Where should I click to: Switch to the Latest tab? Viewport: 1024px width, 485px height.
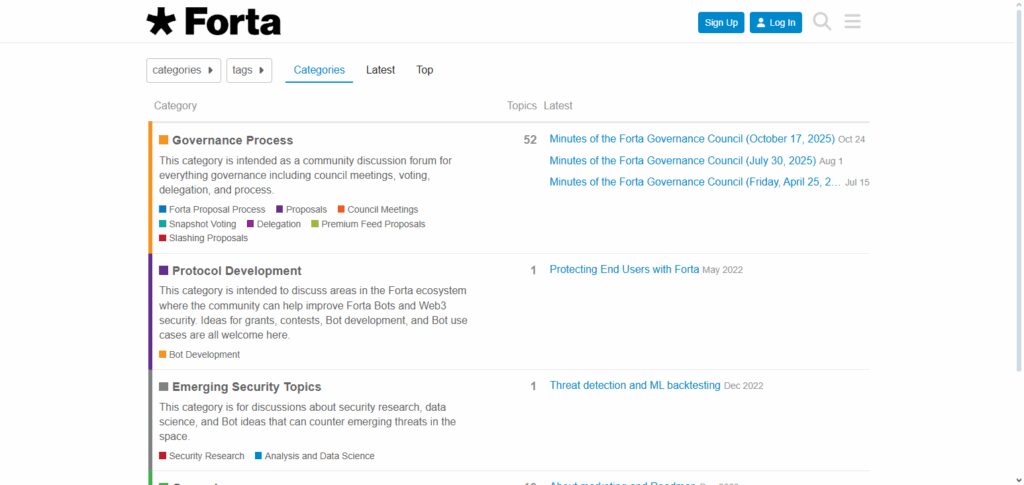pos(380,70)
